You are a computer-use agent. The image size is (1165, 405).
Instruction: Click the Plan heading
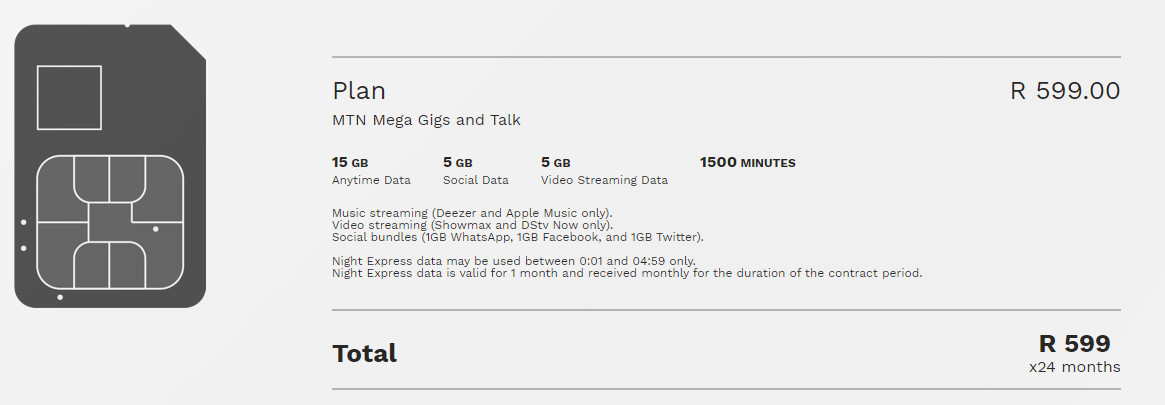359,91
